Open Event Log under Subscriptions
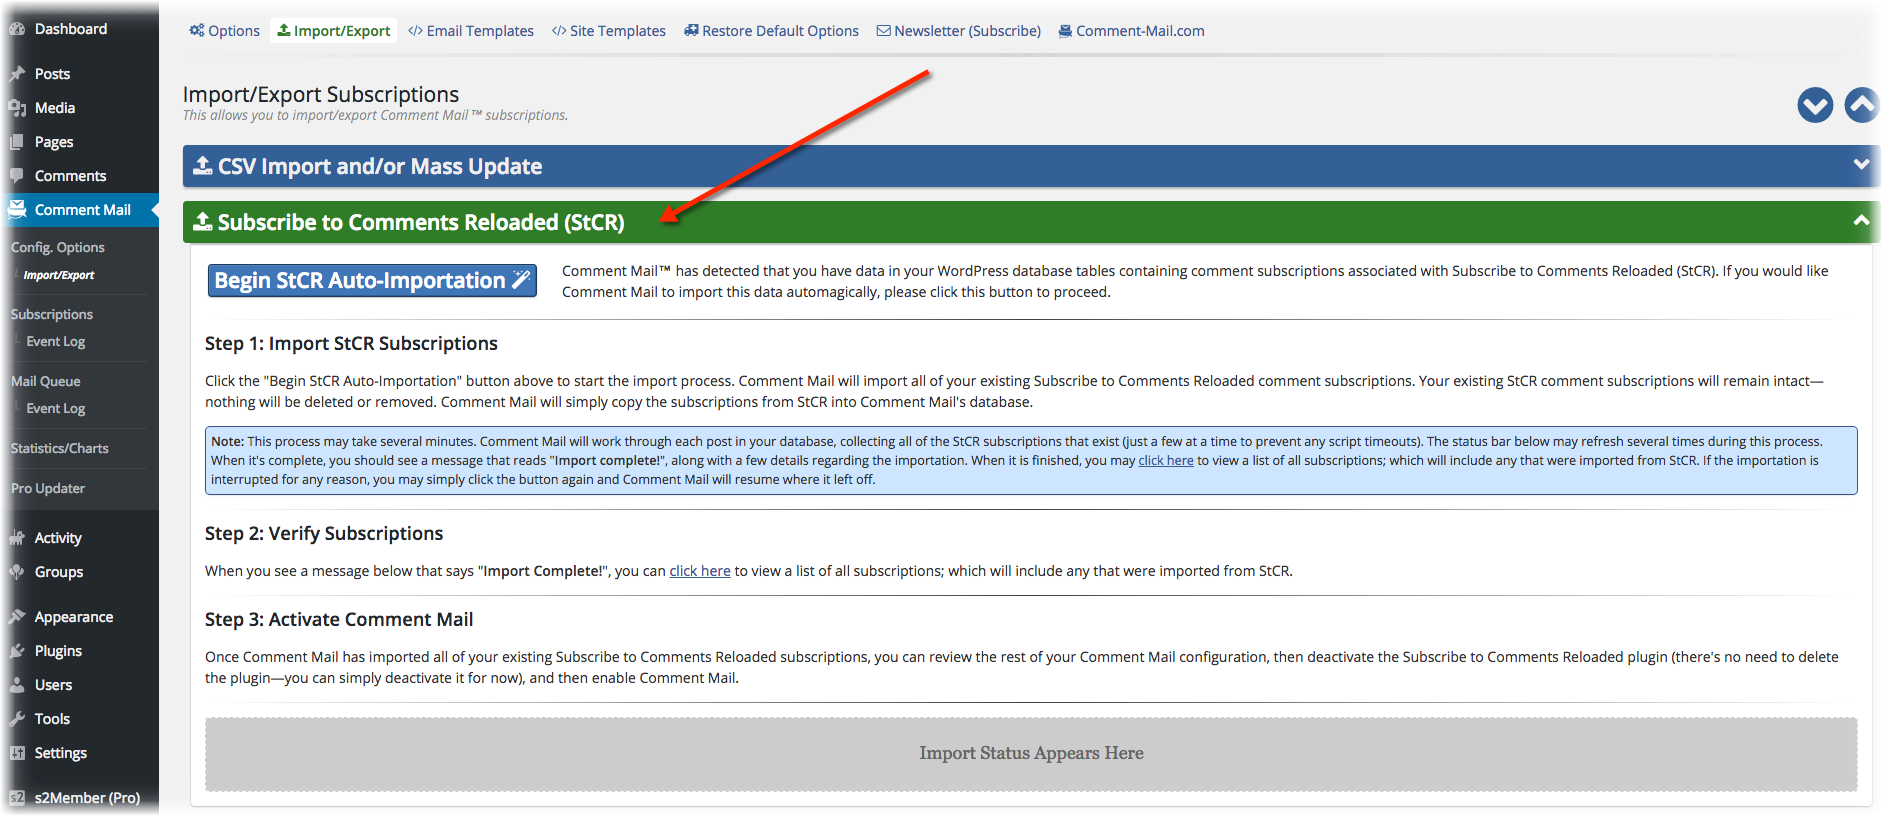This screenshot has width=1884, height=816. click(x=56, y=341)
